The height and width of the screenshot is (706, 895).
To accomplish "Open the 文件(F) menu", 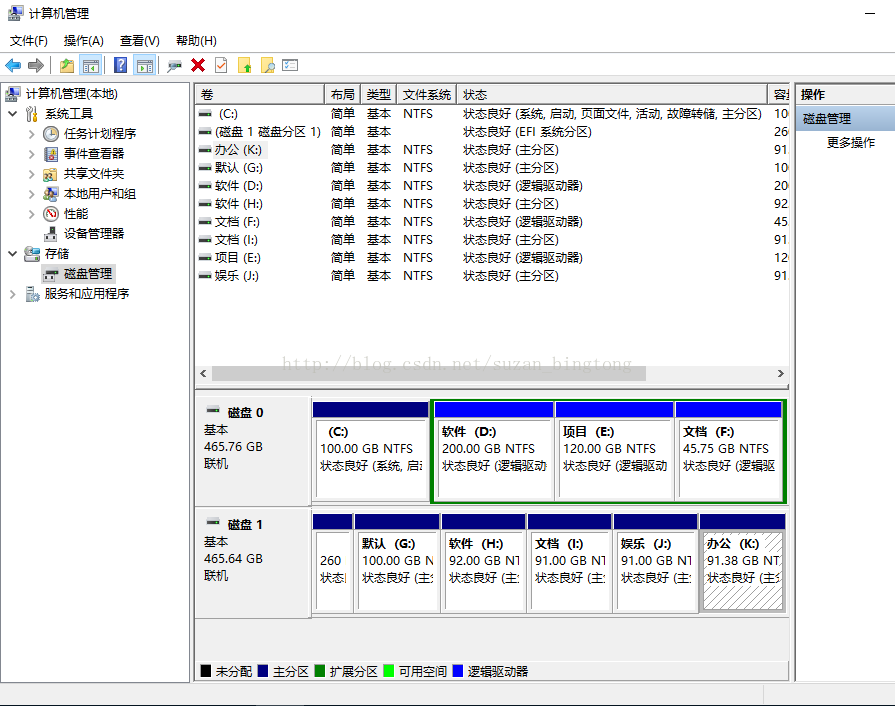I will click(29, 41).
